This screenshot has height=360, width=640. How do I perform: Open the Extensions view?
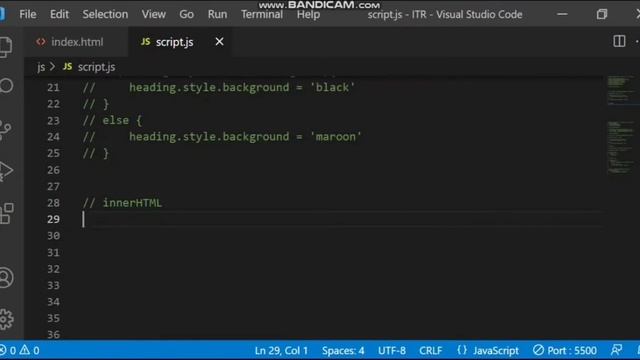7,213
